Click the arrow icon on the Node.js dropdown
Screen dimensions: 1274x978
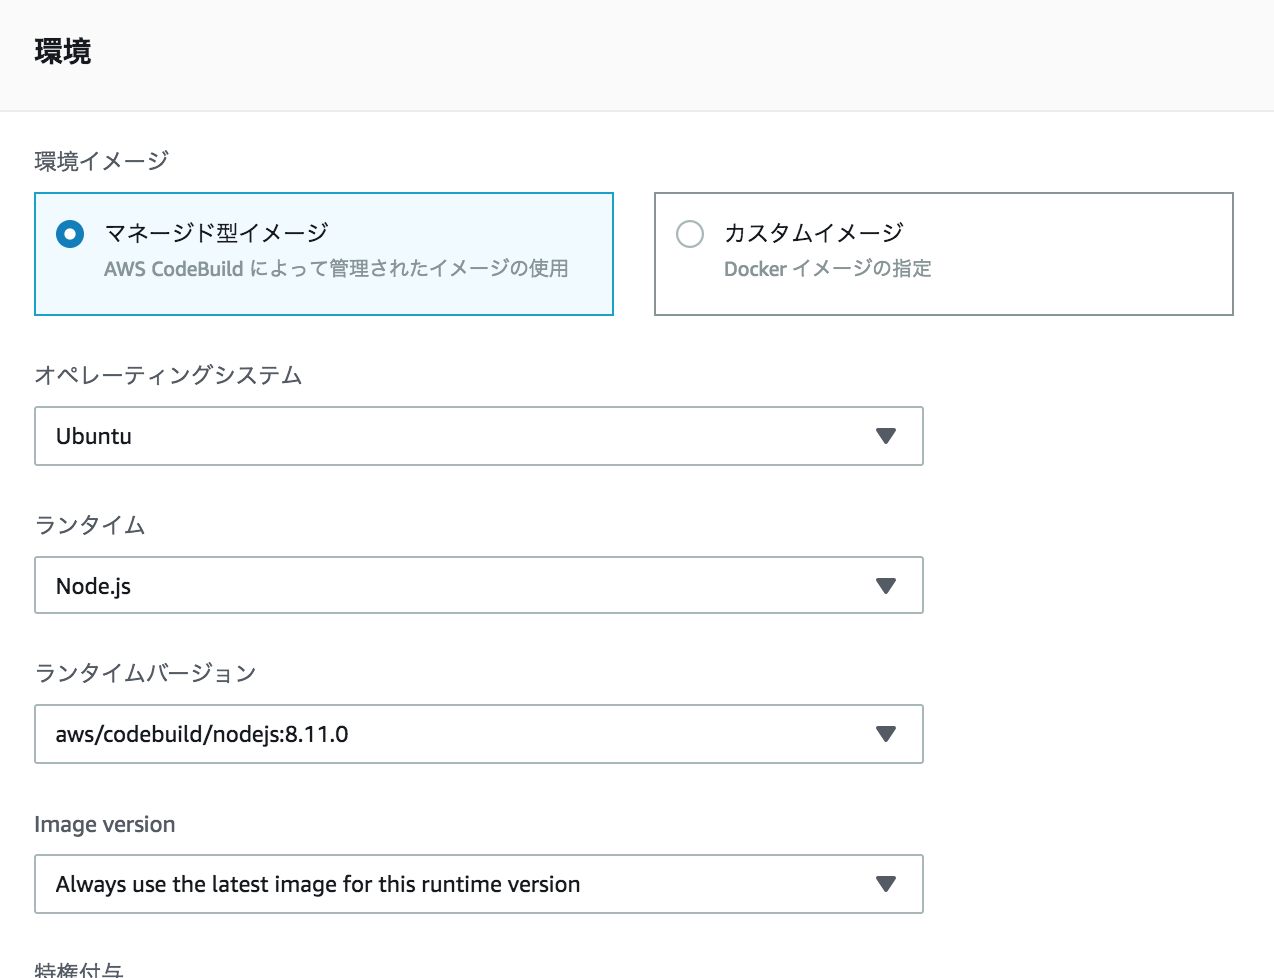point(885,586)
